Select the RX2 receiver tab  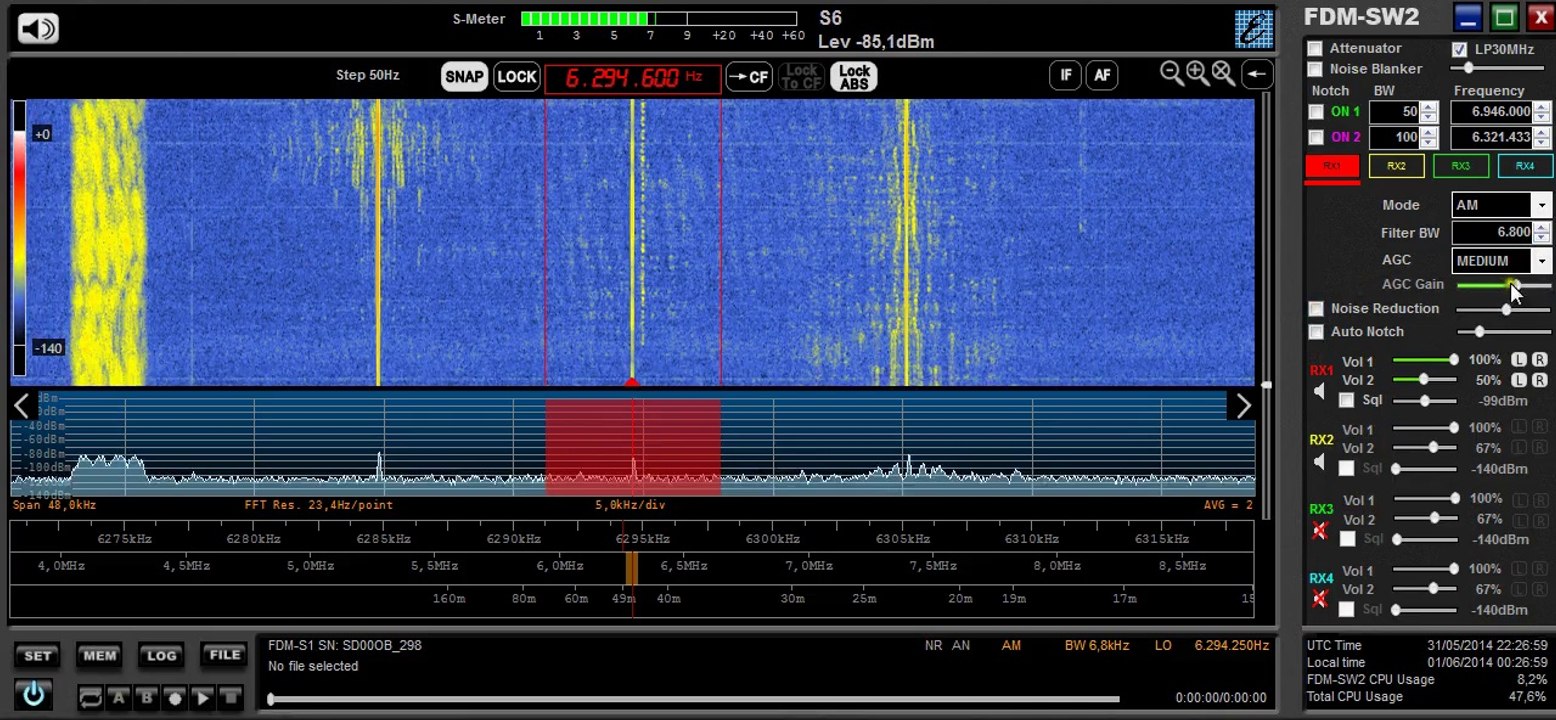click(1396, 166)
